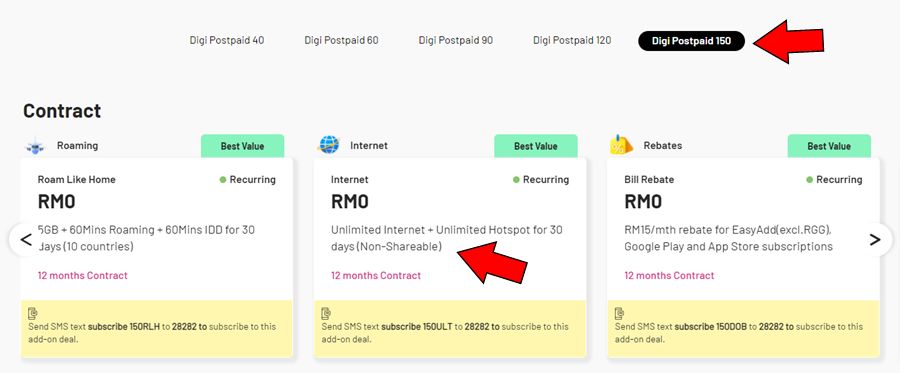Show the previous contract cards with the left arrow

[x=25, y=239]
